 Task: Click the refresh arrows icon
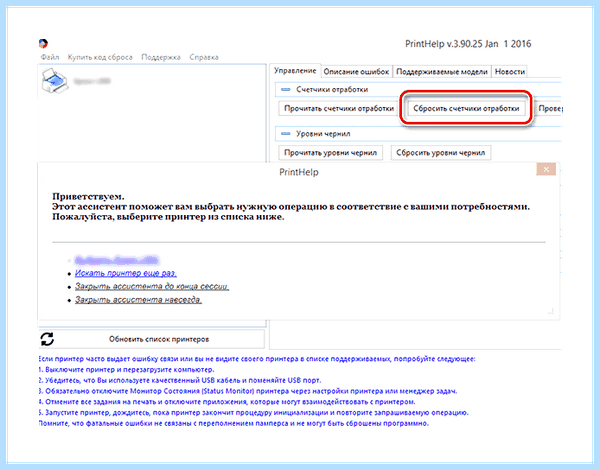(47, 339)
